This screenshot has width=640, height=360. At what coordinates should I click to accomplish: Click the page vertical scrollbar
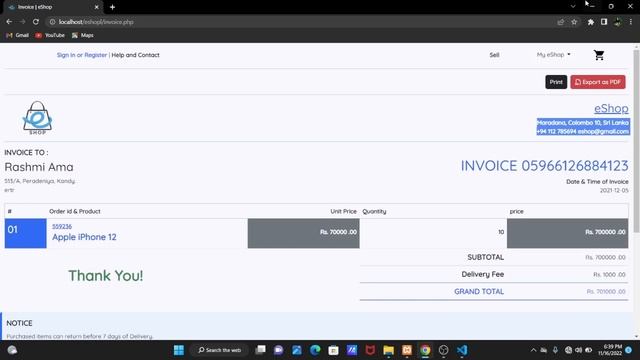pos(636,141)
